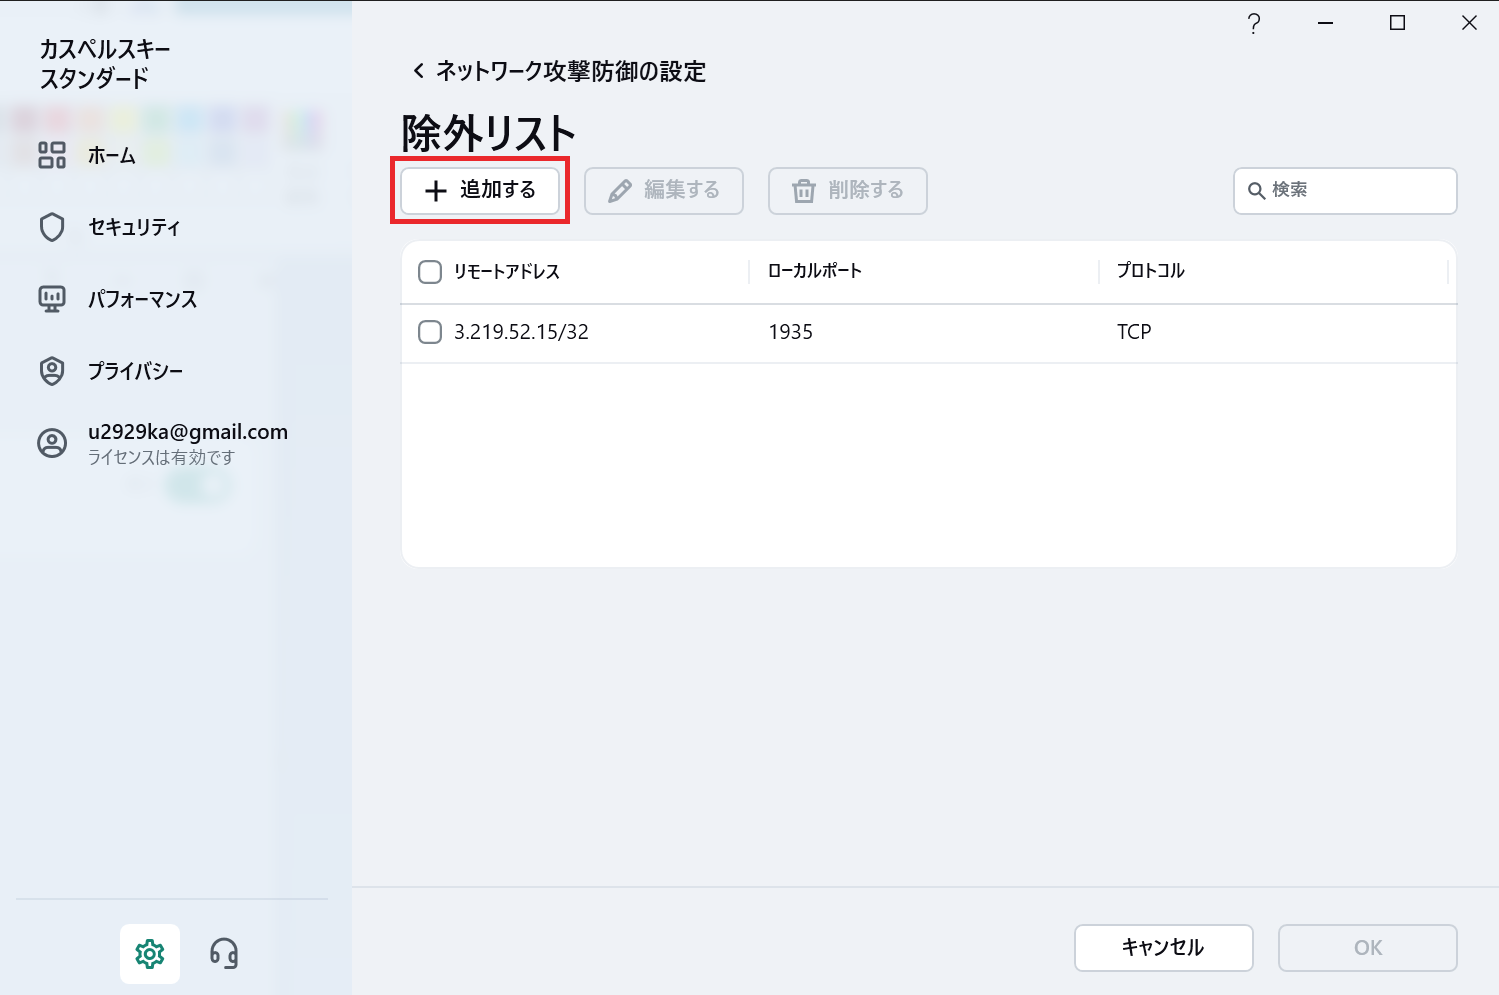The width and height of the screenshot is (1499, 995).
Task: Click the back chevron before ネットワーク攻撃防御の設定
Action: click(418, 71)
